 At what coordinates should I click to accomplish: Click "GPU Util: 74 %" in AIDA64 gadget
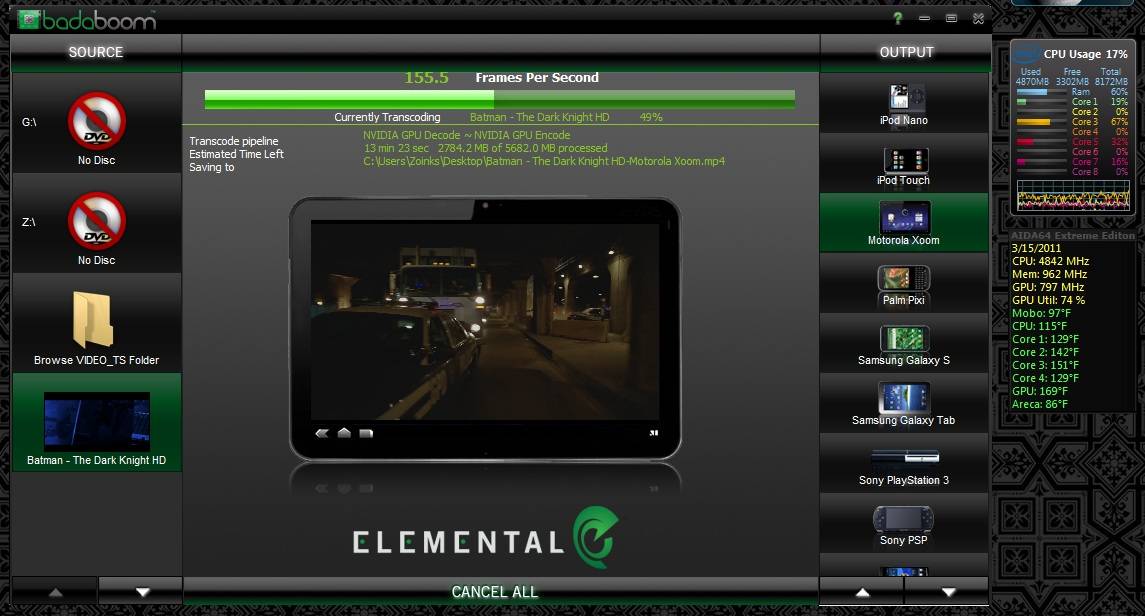[x=1049, y=300]
